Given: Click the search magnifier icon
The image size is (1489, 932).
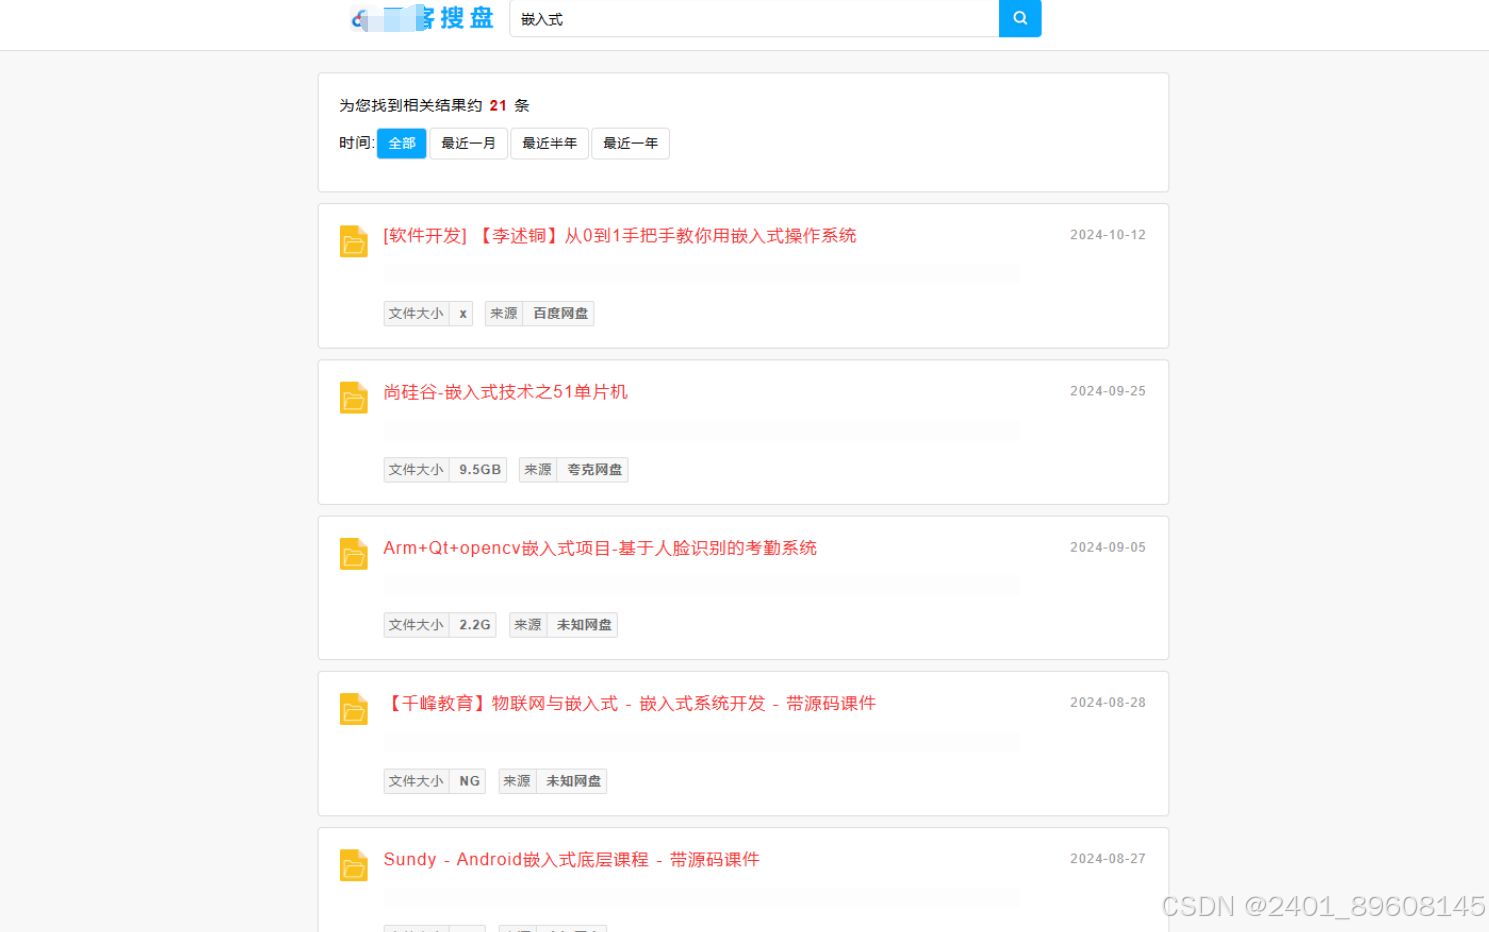Looking at the screenshot, I should [x=1019, y=18].
